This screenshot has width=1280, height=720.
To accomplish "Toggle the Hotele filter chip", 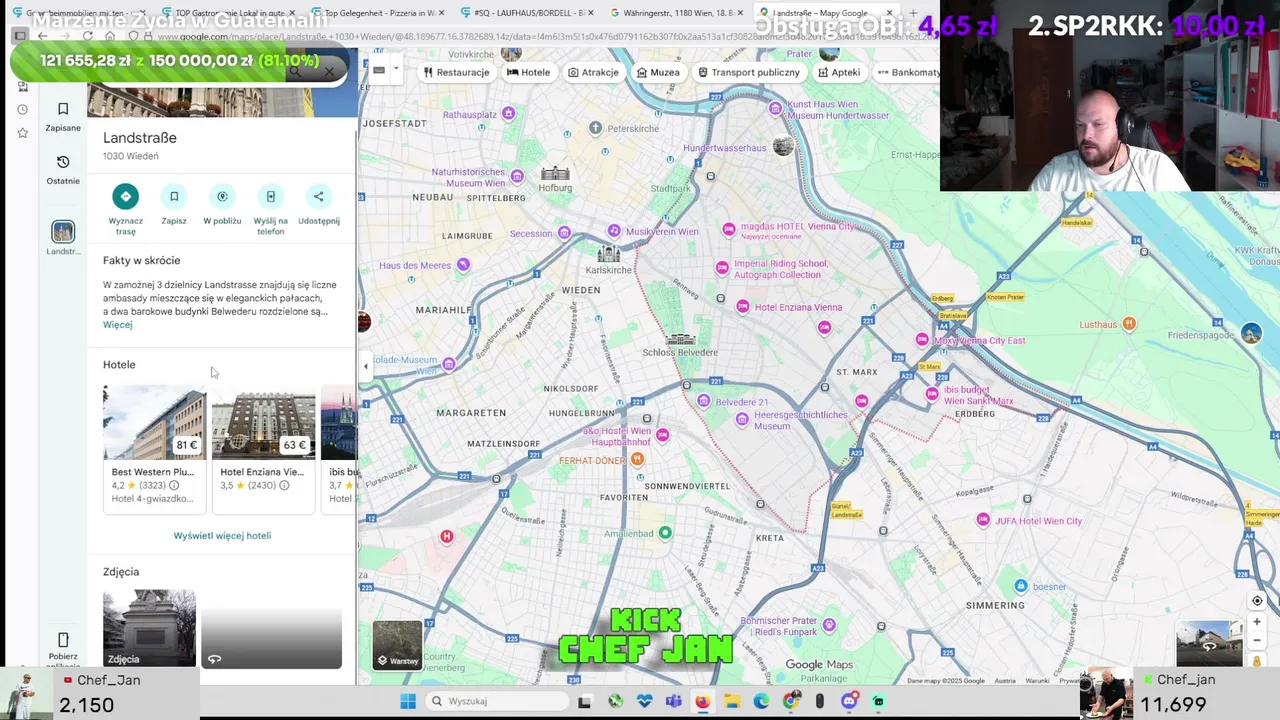I will pyautogui.click(x=529, y=72).
